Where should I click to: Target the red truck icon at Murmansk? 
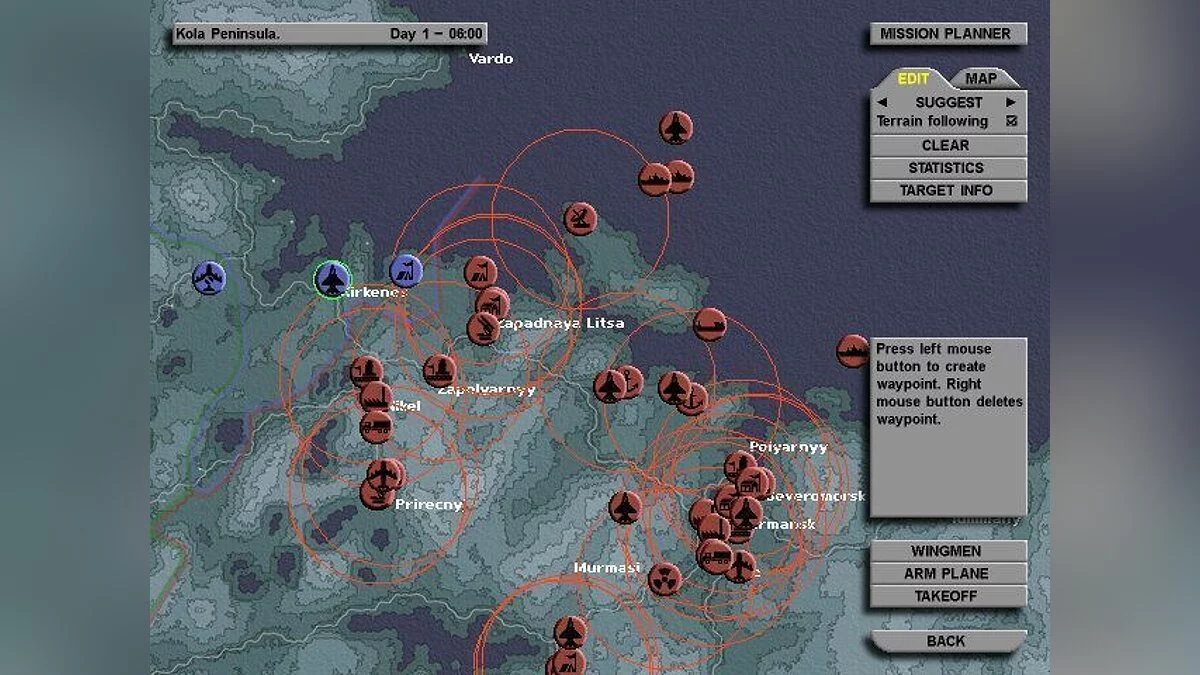tap(714, 555)
